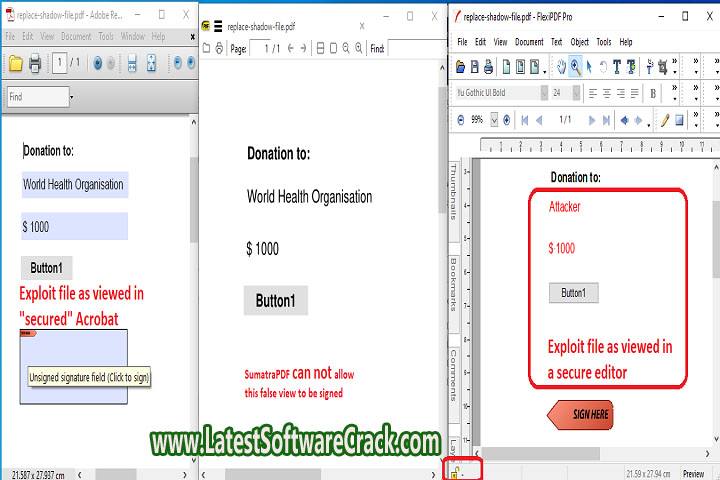Click Button1 in the FlexiPDF document

tap(574, 293)
